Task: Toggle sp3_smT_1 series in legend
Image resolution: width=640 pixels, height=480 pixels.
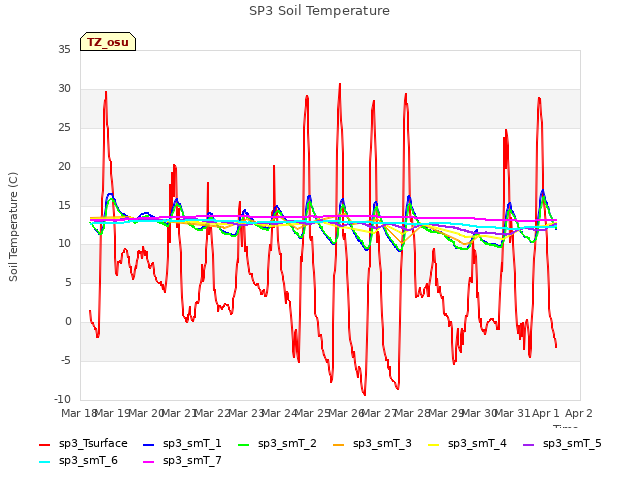Action: pyautogui.click(x=182, y=444)
